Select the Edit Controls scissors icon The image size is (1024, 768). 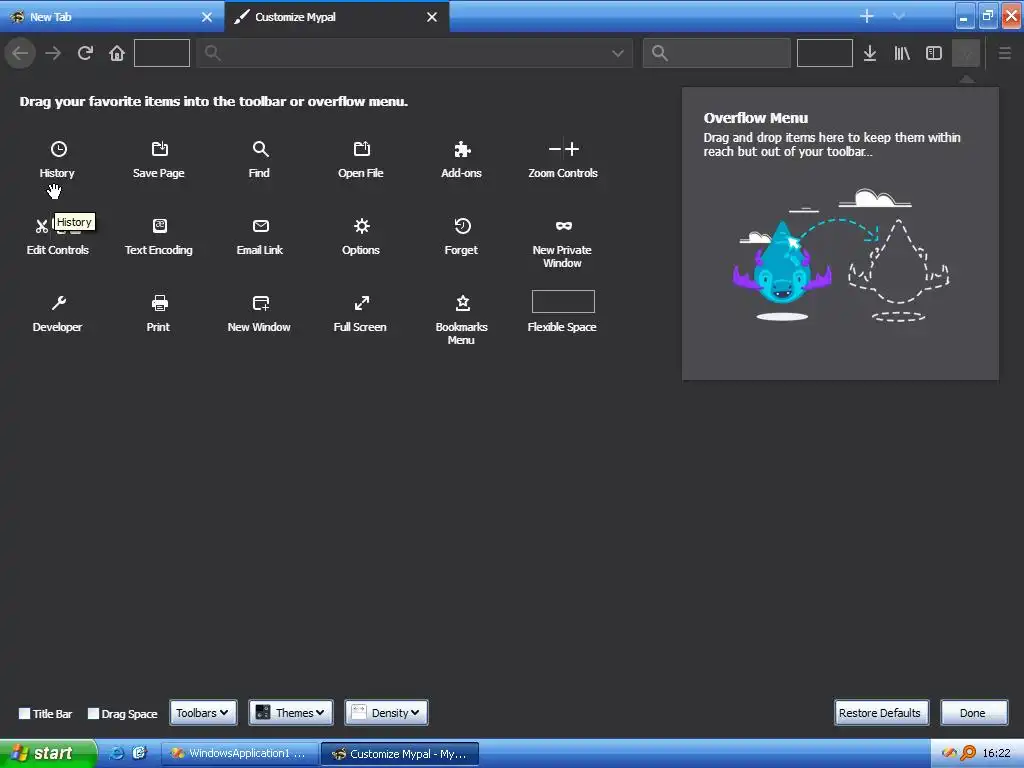pos(42,226)
